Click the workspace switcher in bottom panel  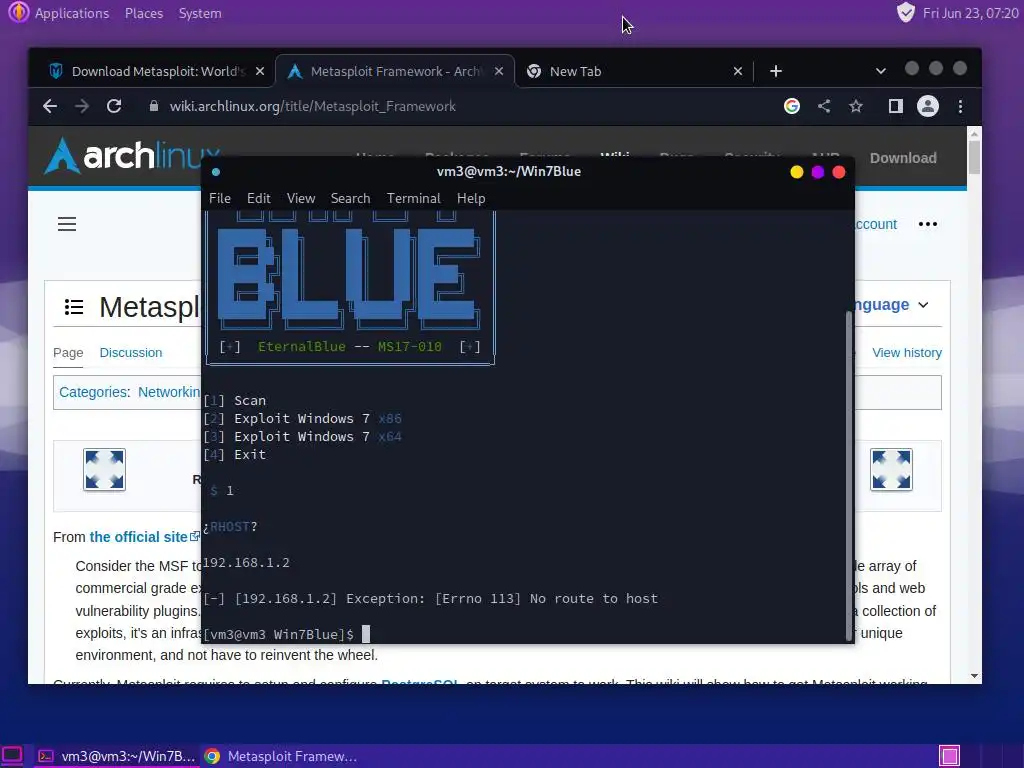coord(950,756)
